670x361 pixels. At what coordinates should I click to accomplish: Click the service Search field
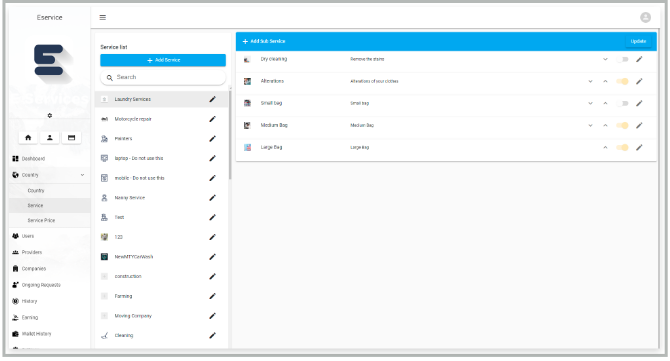pyautogui.click(x=163, y=77)
